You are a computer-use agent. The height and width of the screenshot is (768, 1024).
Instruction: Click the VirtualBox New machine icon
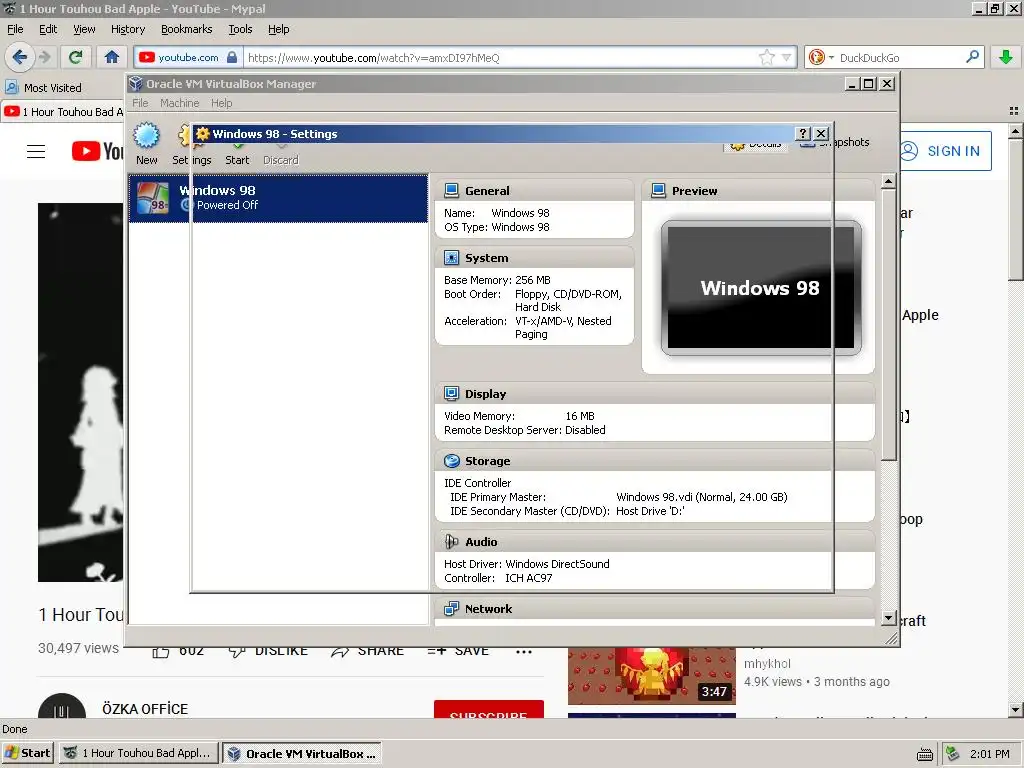point(146,144)
